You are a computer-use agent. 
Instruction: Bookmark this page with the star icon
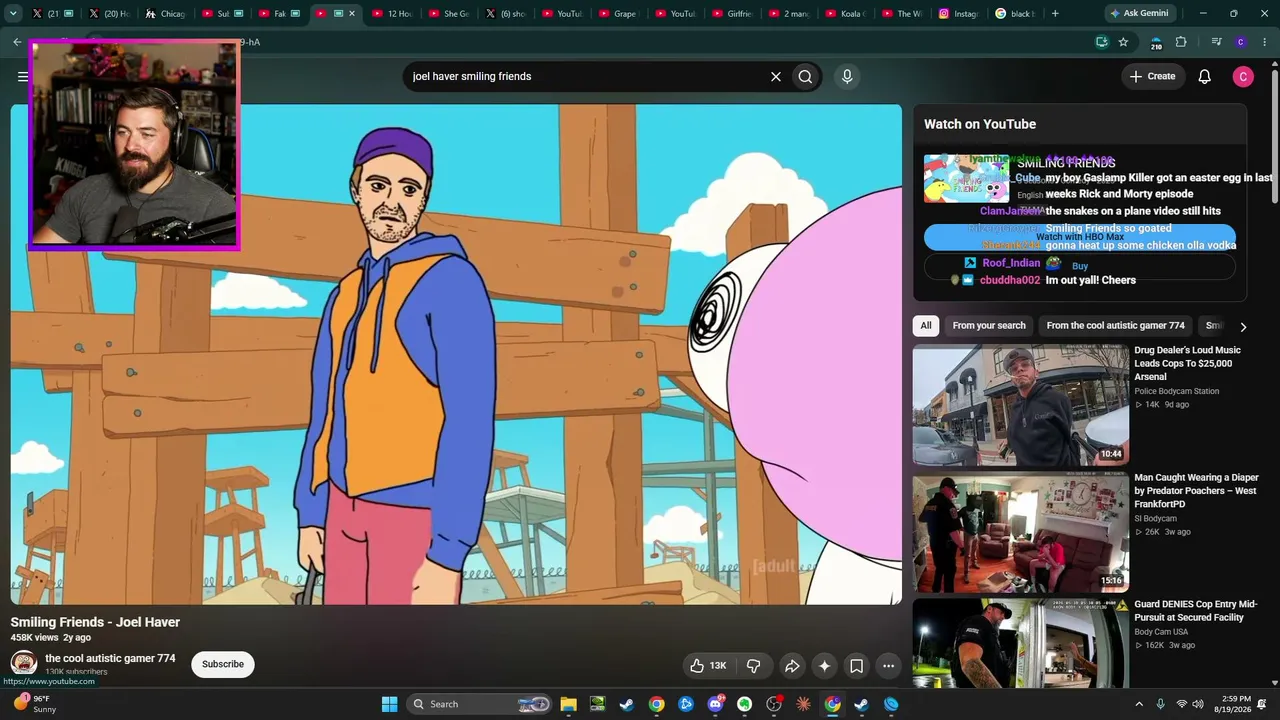1123,42
